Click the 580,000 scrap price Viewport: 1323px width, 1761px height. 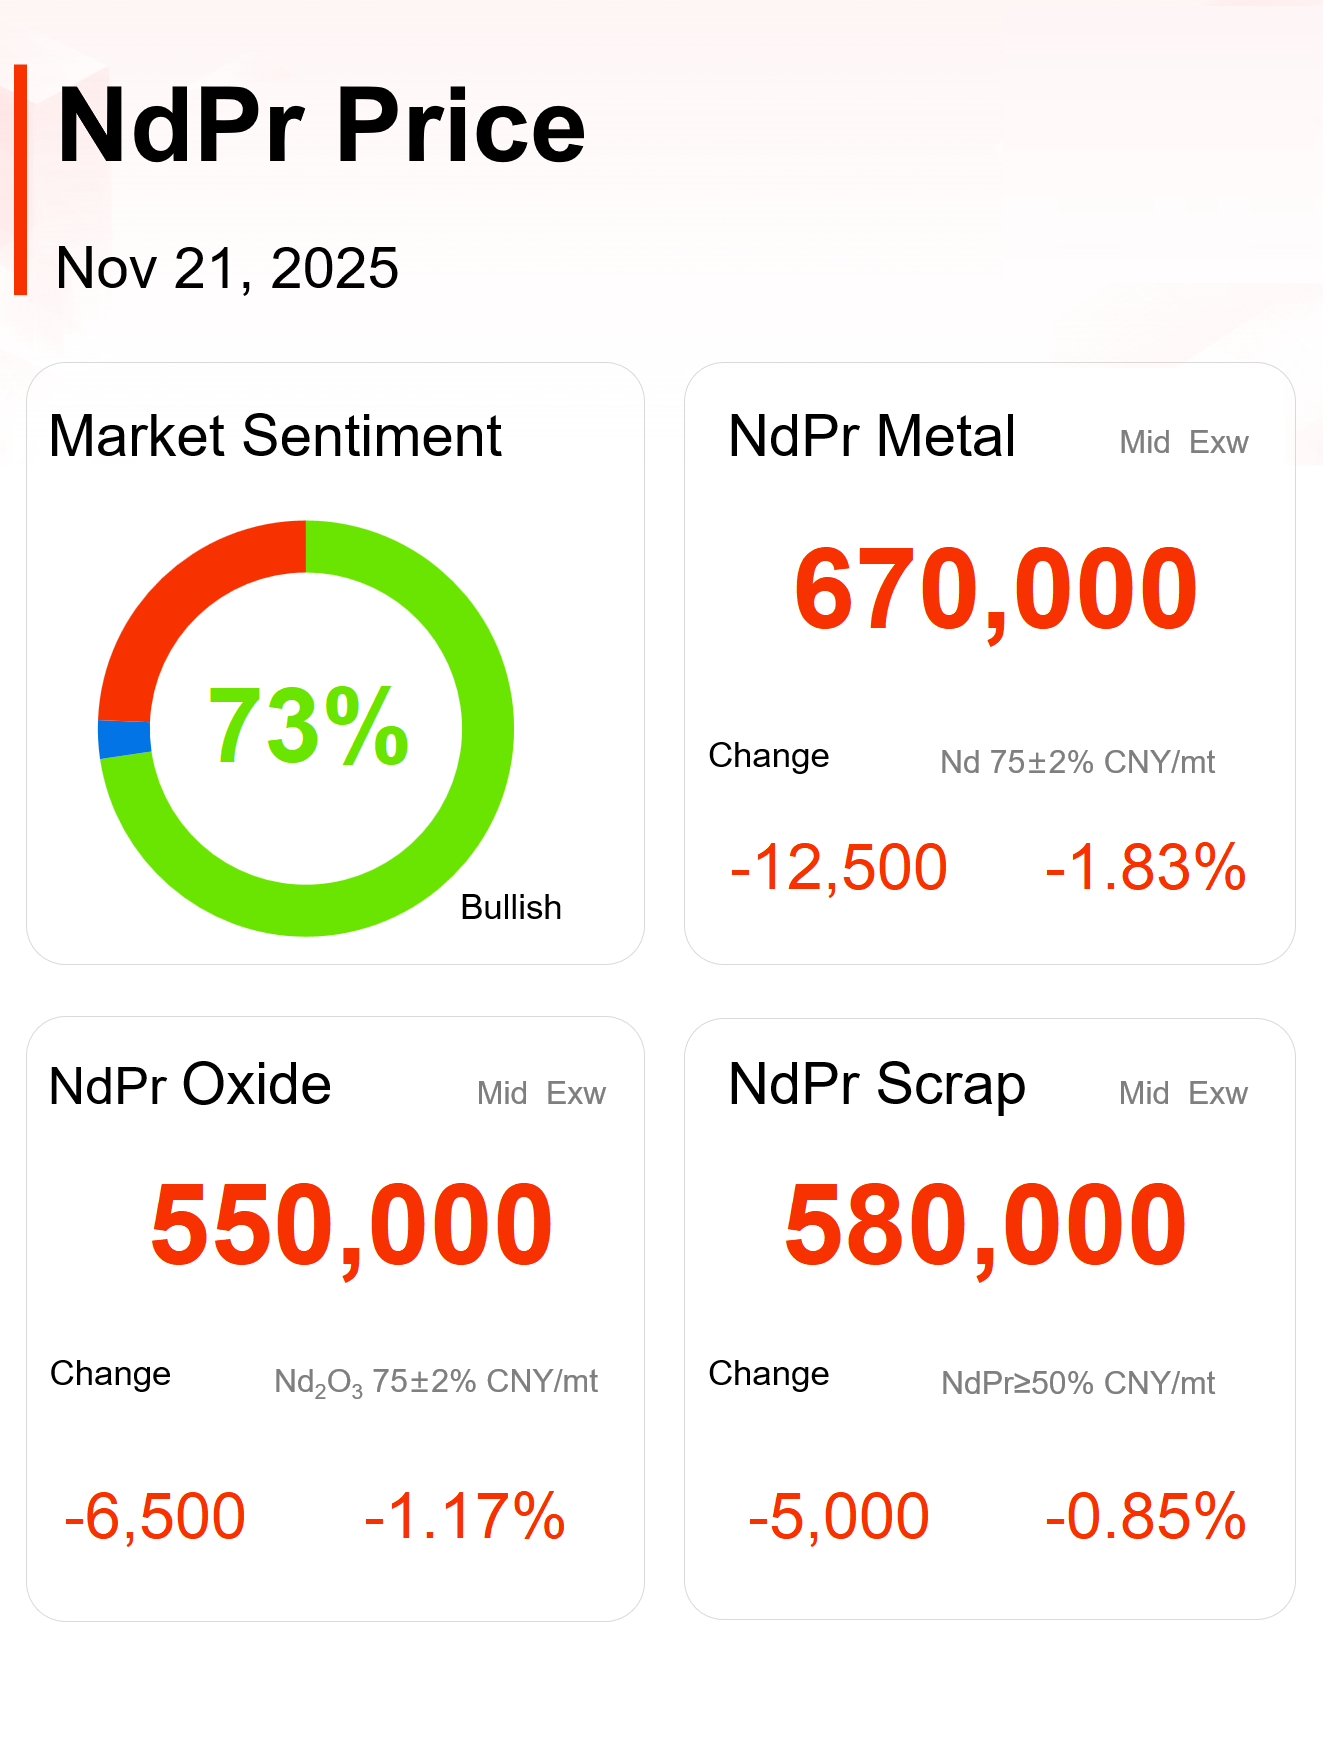pos(985,1225)
